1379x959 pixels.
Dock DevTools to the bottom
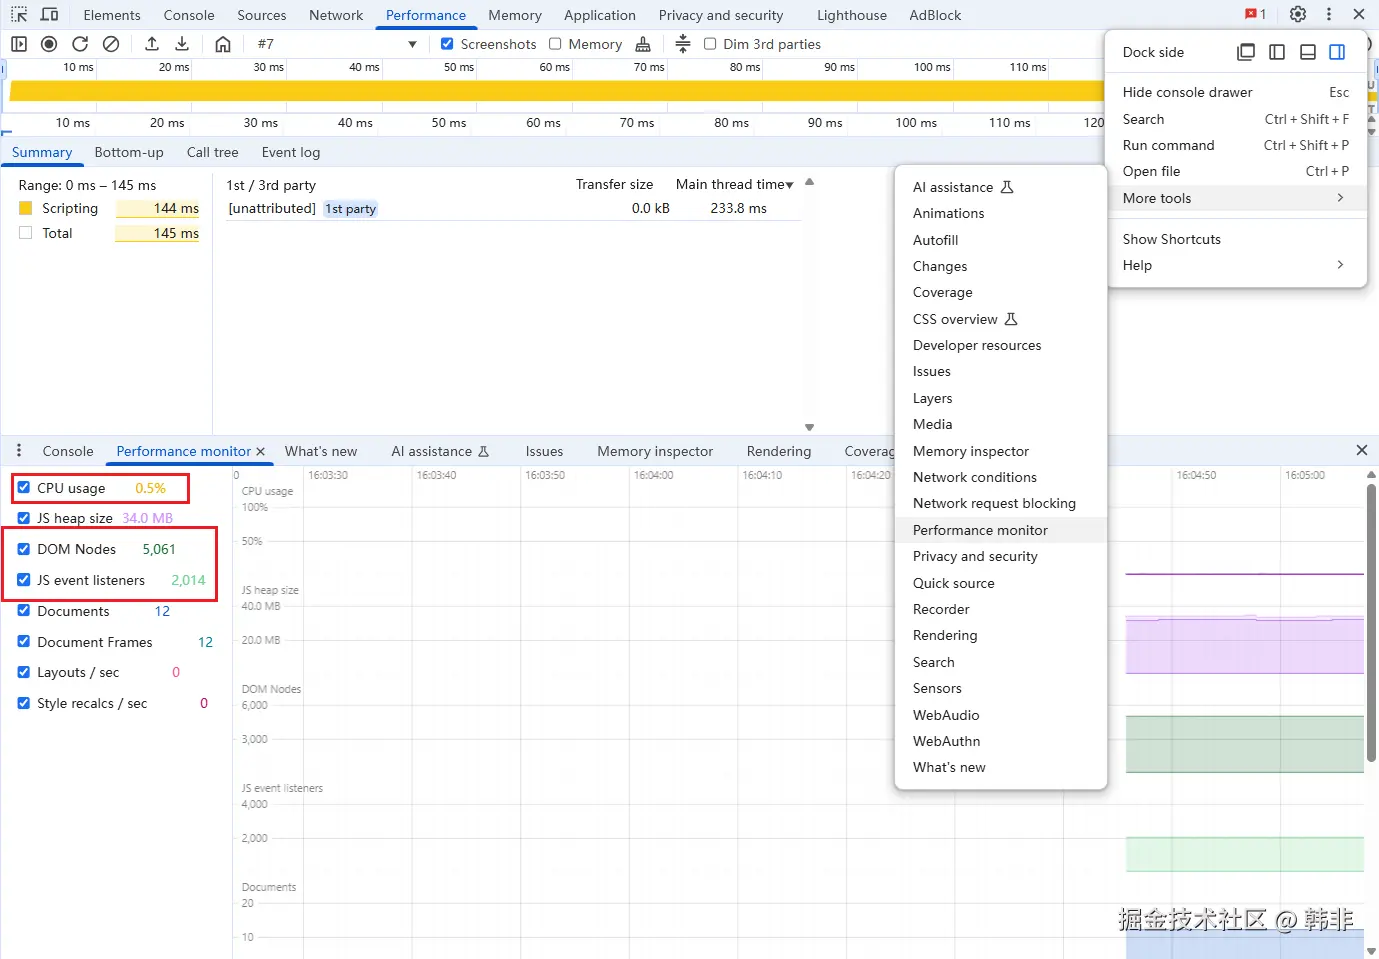[1307, 52]
